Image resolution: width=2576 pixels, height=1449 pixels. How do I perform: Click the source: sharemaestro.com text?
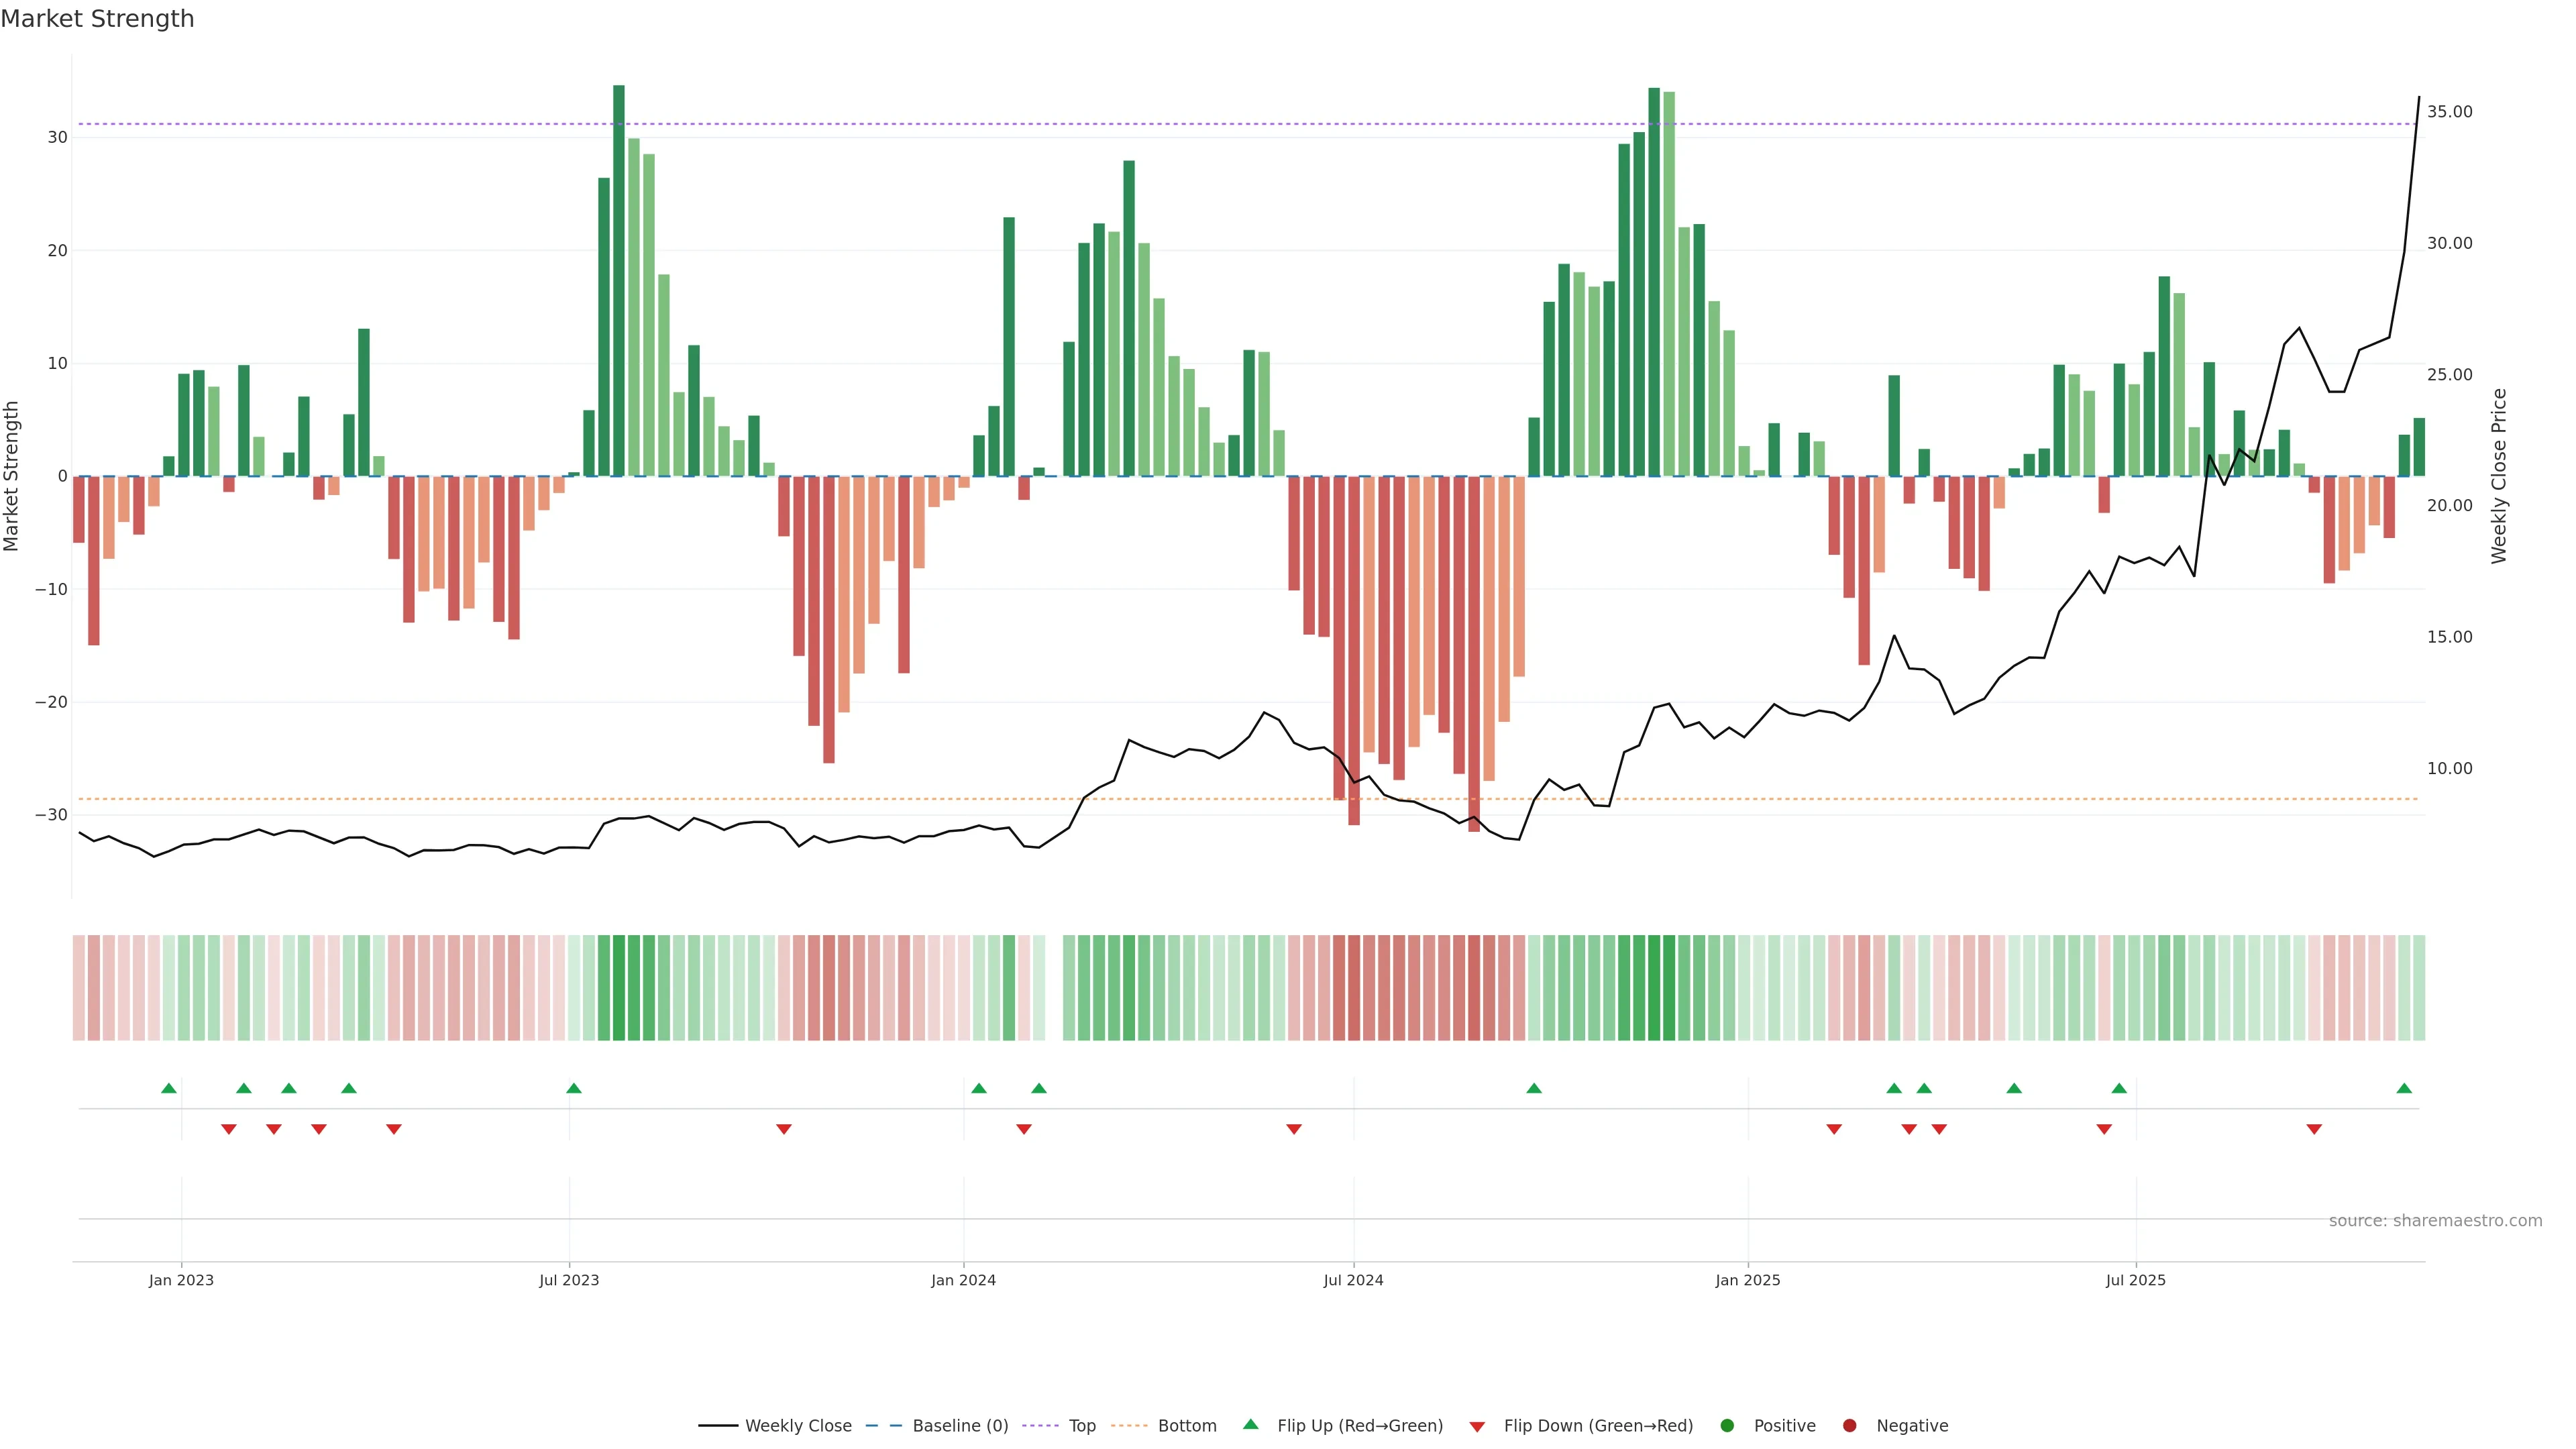point(2435,1221)
